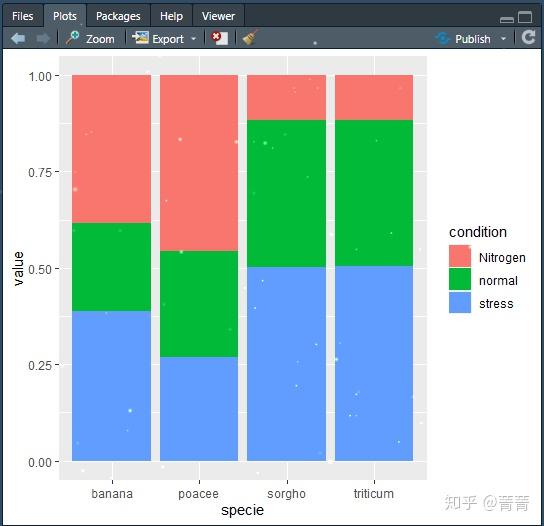Remove current plot with red X icon
Viewport: 544px width, 526px height.
220,38
